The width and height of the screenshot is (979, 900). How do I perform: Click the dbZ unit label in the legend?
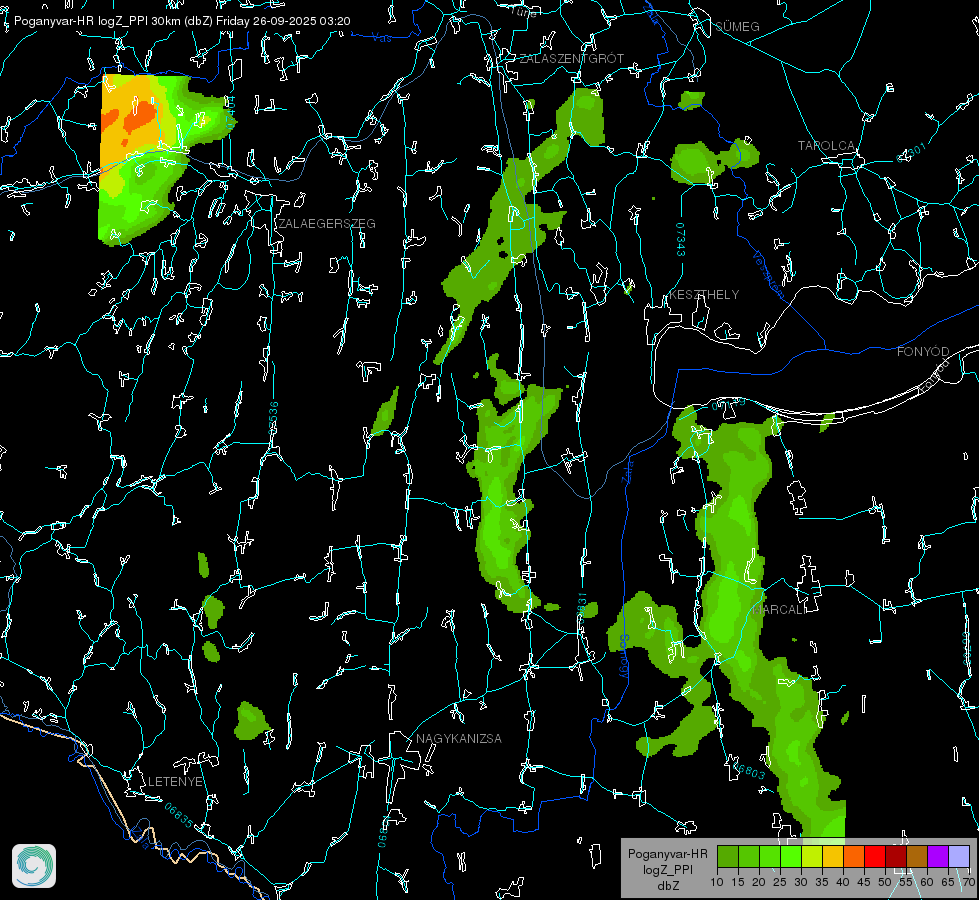click(x=667, y=886)
